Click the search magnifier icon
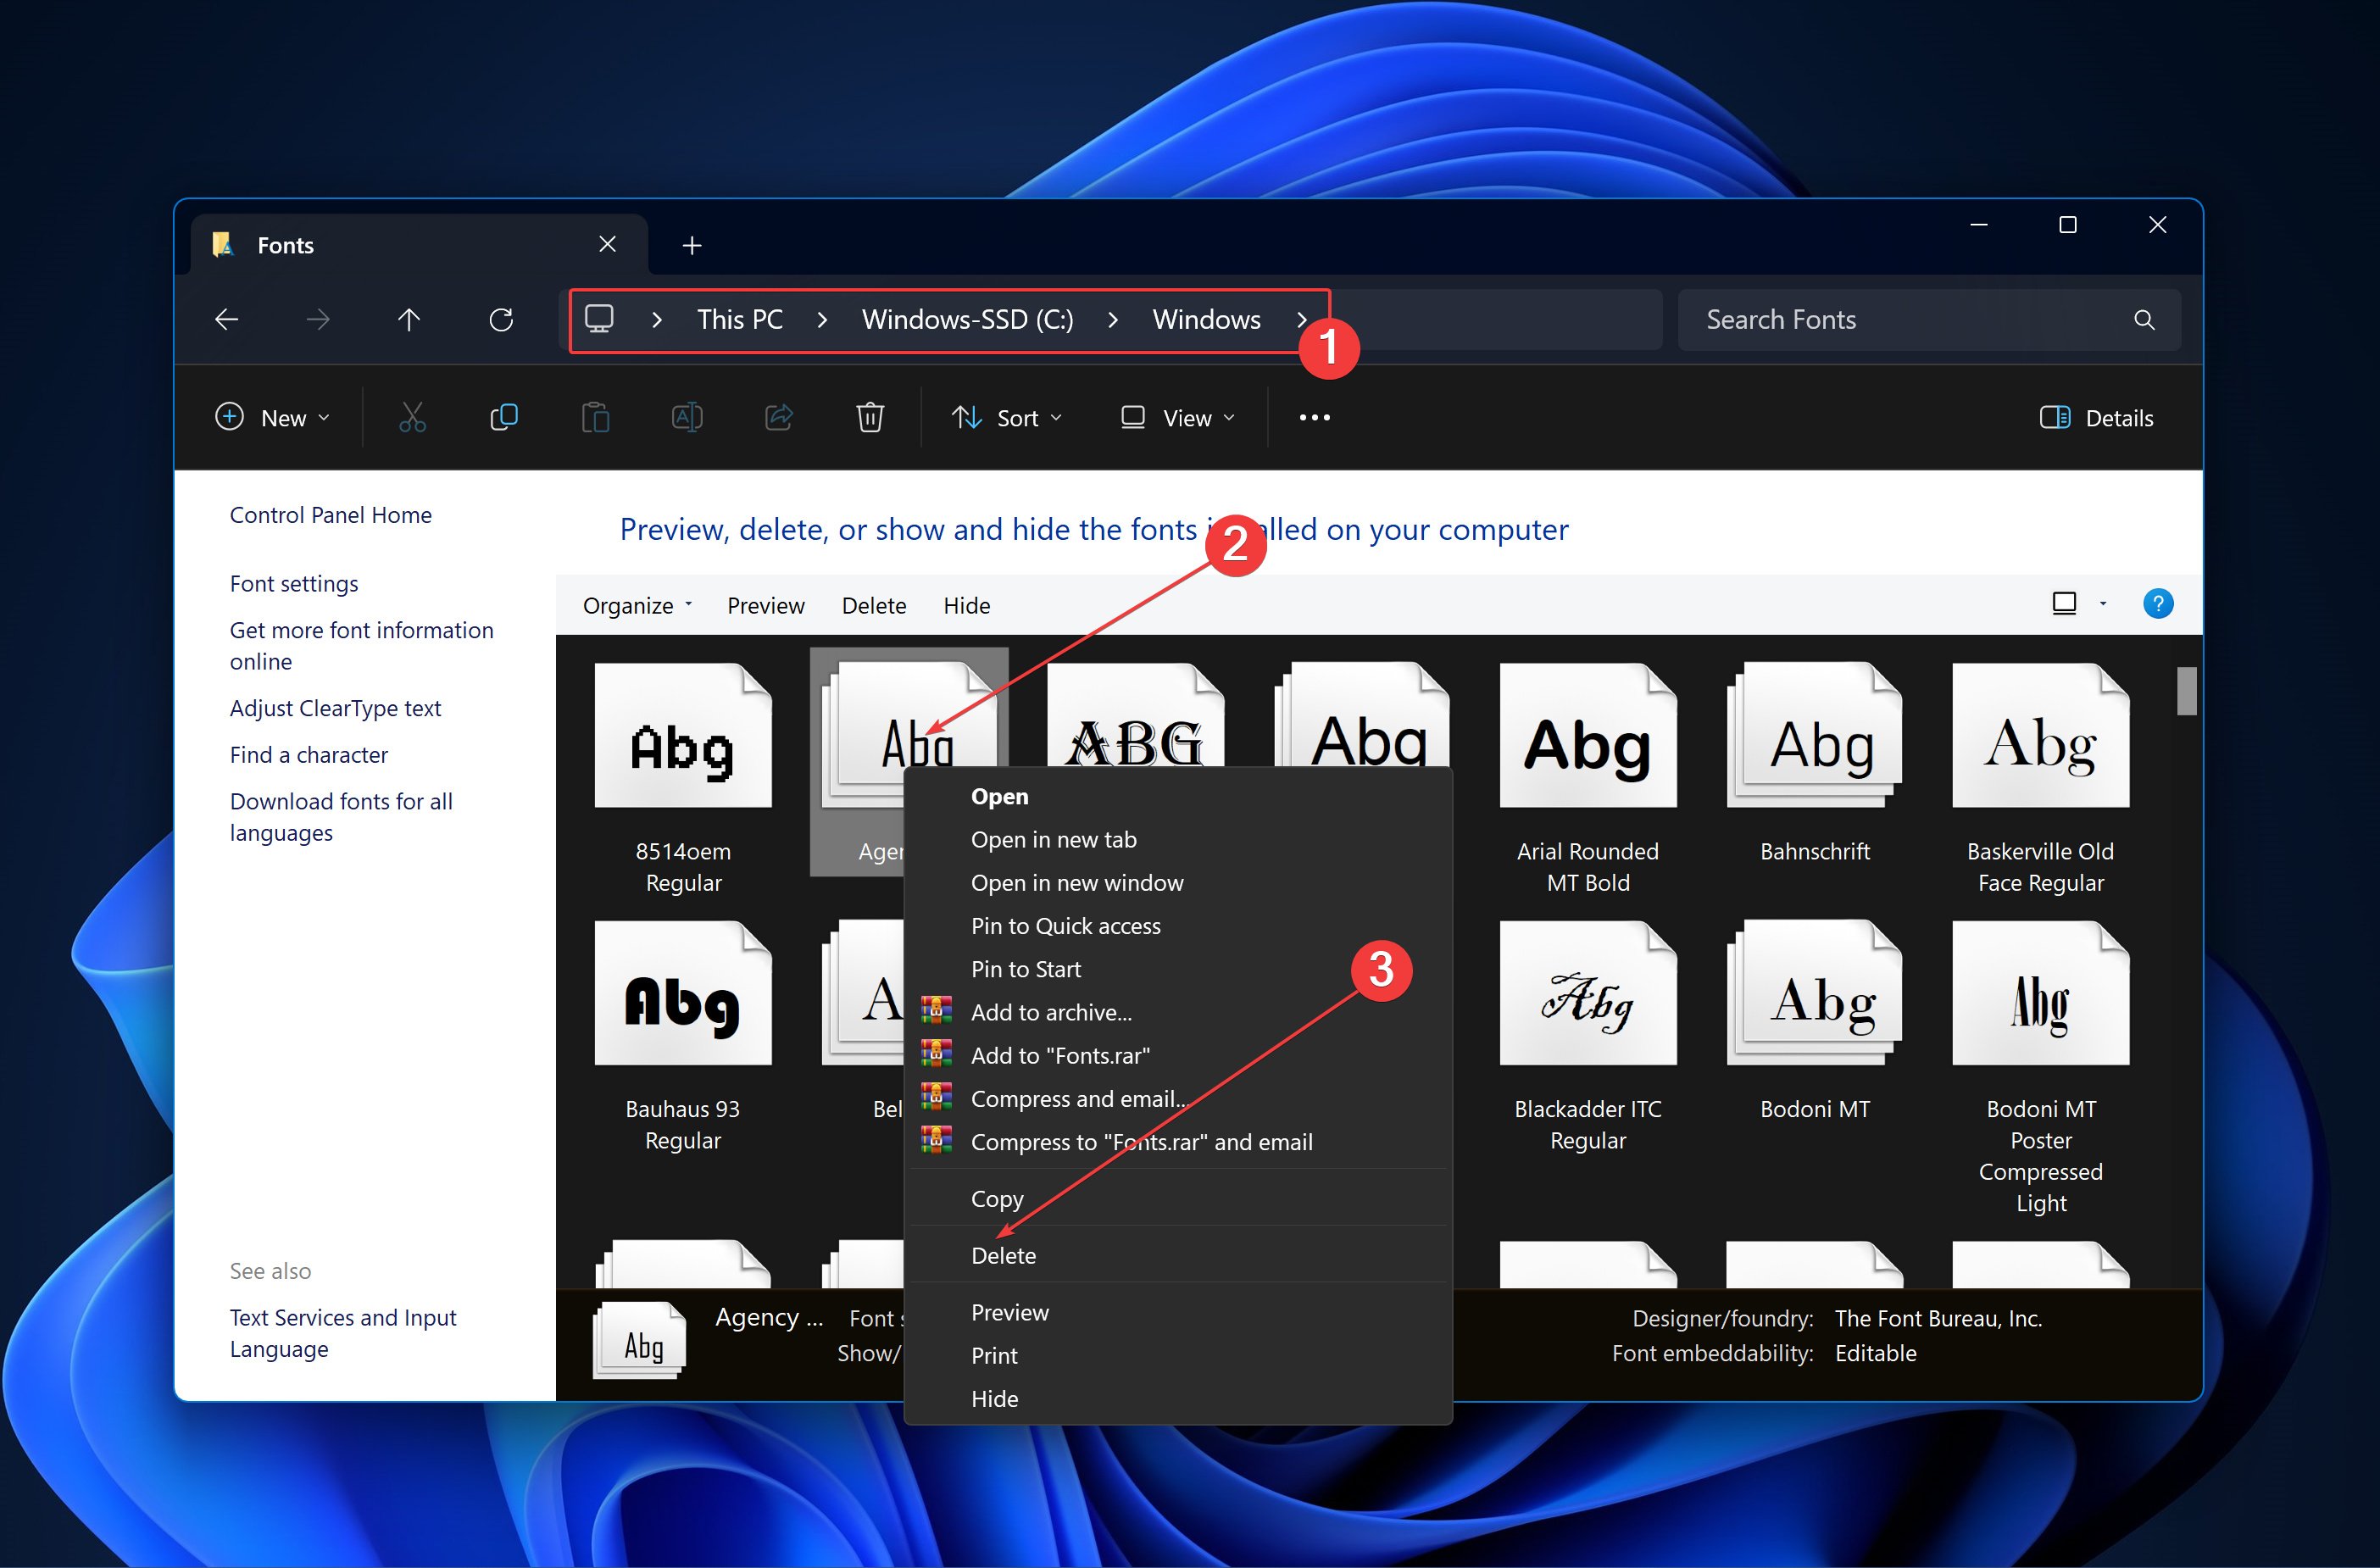The image size is (2380, 1568). pos(2144,319)
